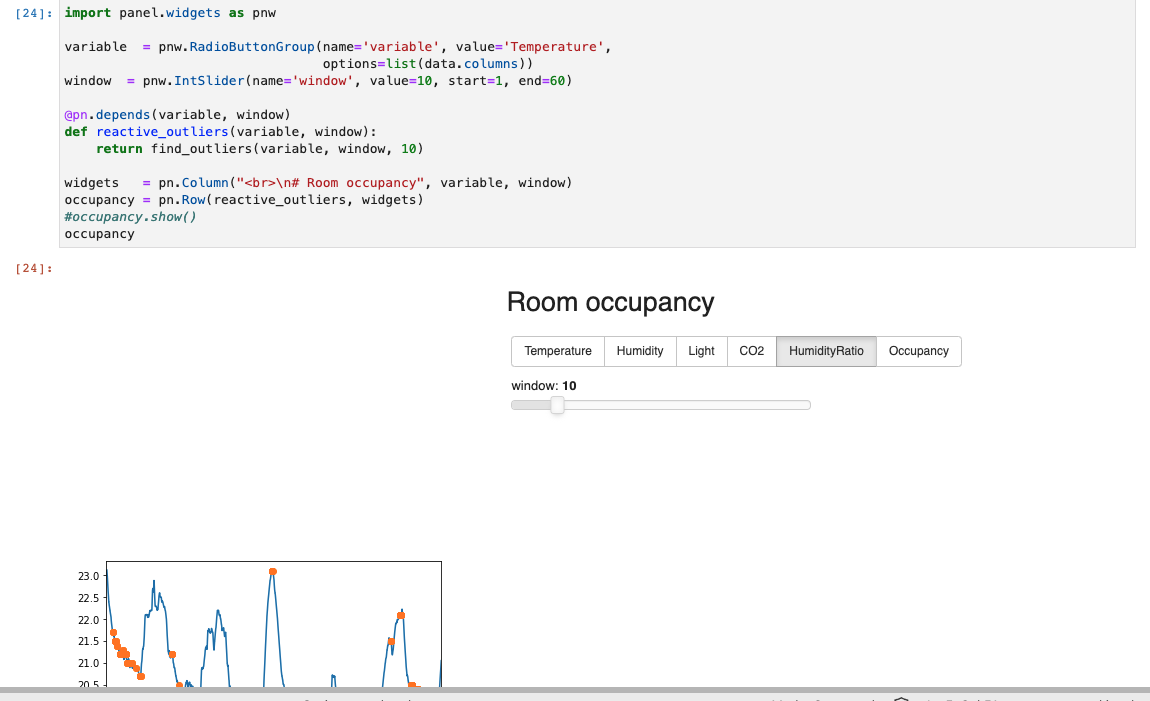Select the CO2 variable option
Image resolution: width=1150 pixels, height=701 pixels.
tap(751, 351)
